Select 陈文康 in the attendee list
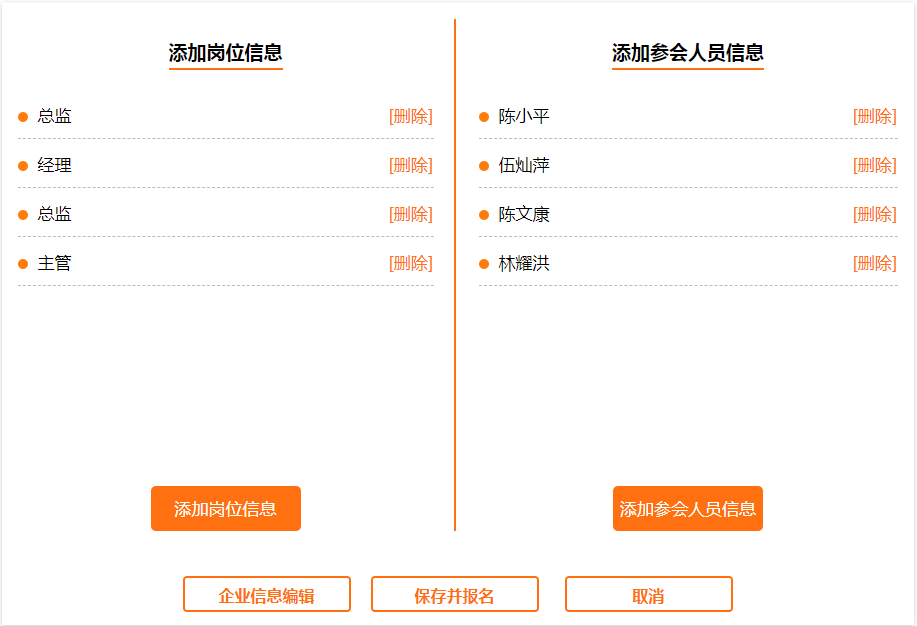This screenshot has width=917, height=626. pyautogui.click(x=524, y=214)
